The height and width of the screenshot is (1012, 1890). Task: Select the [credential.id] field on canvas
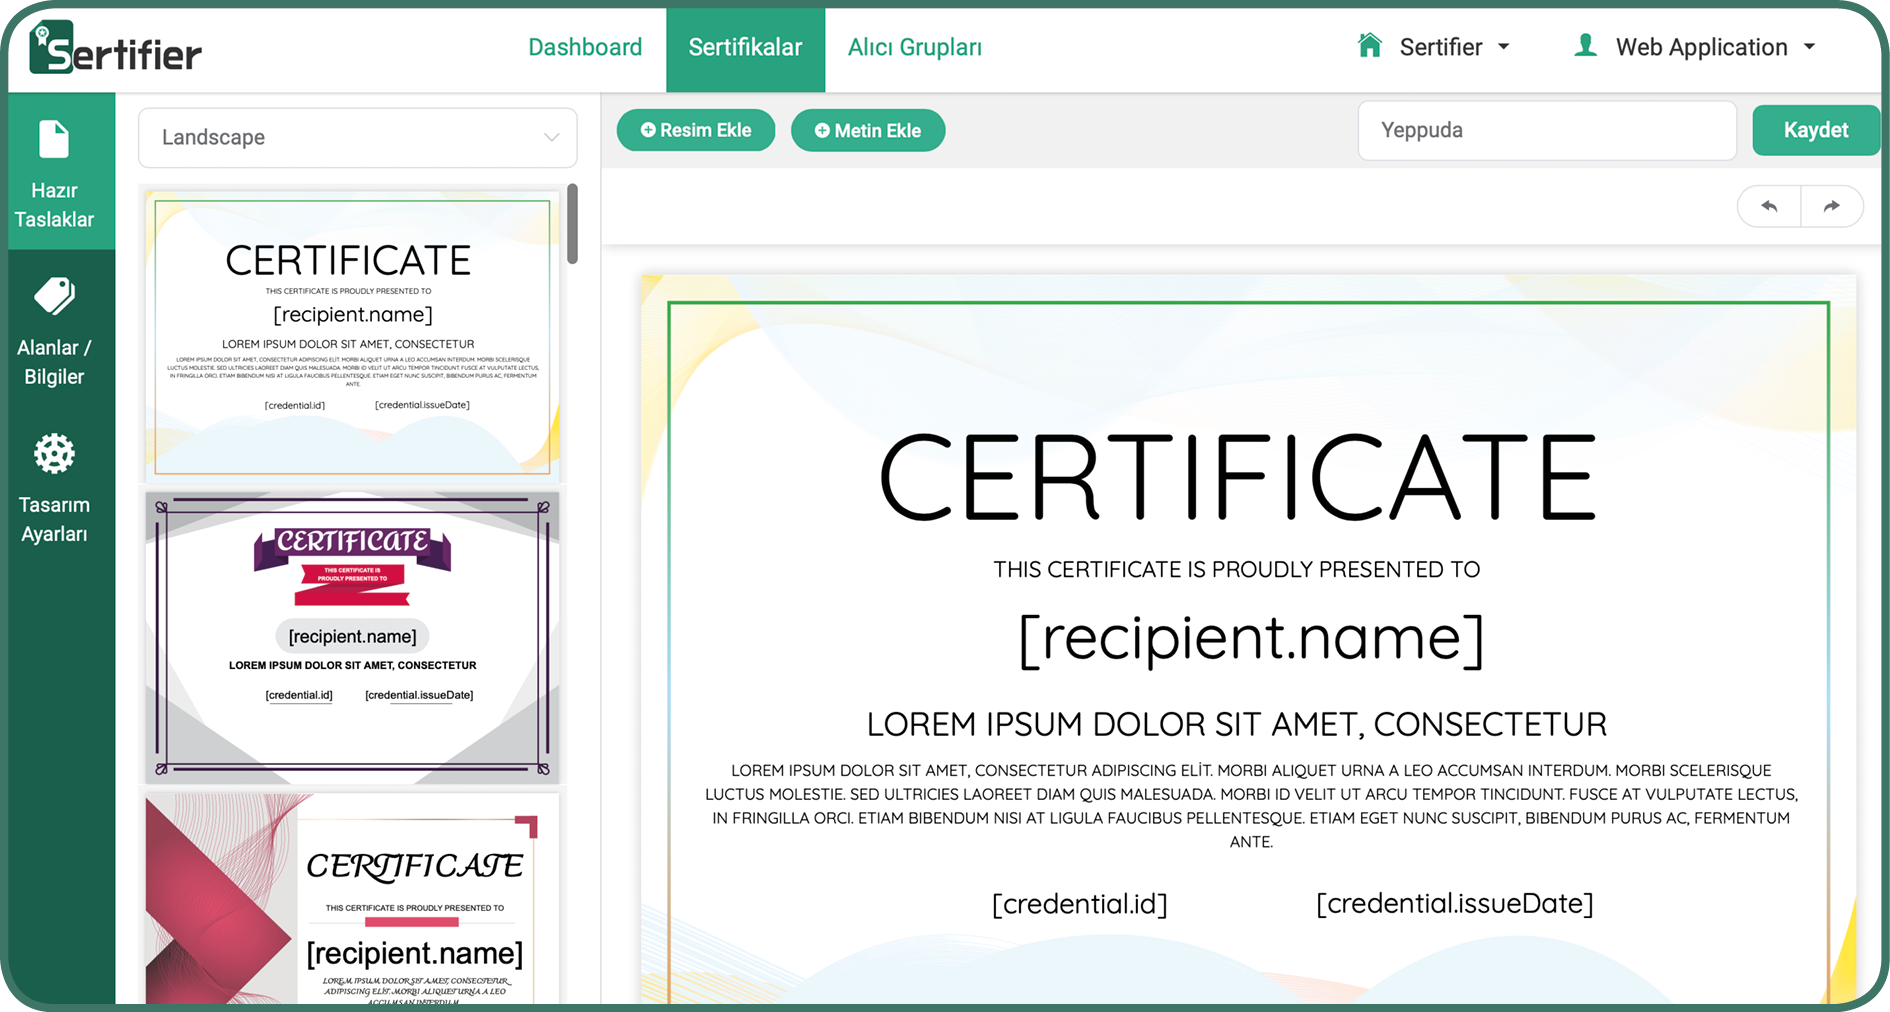tap(1080, 904)
